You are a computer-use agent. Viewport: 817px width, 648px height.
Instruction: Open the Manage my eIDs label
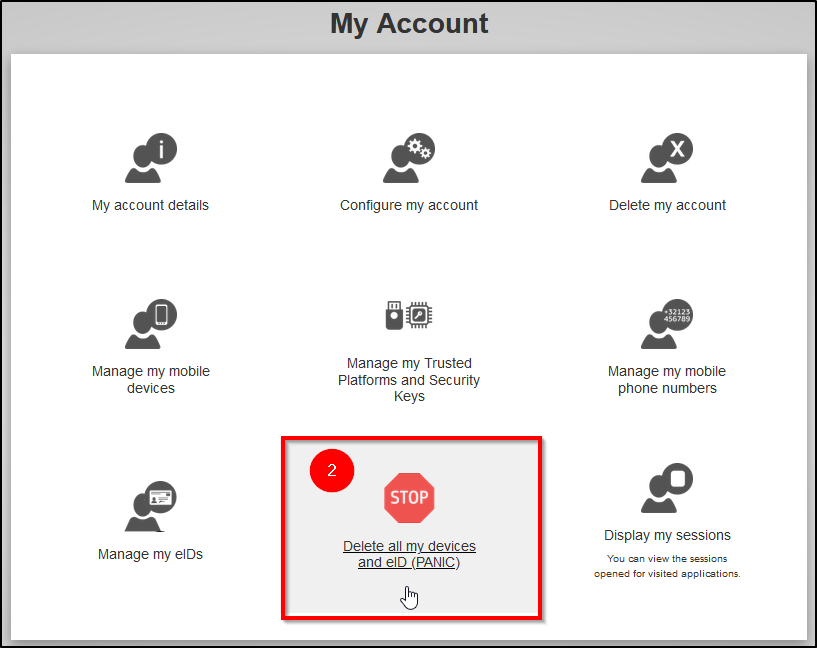click(x=151, y=554)
